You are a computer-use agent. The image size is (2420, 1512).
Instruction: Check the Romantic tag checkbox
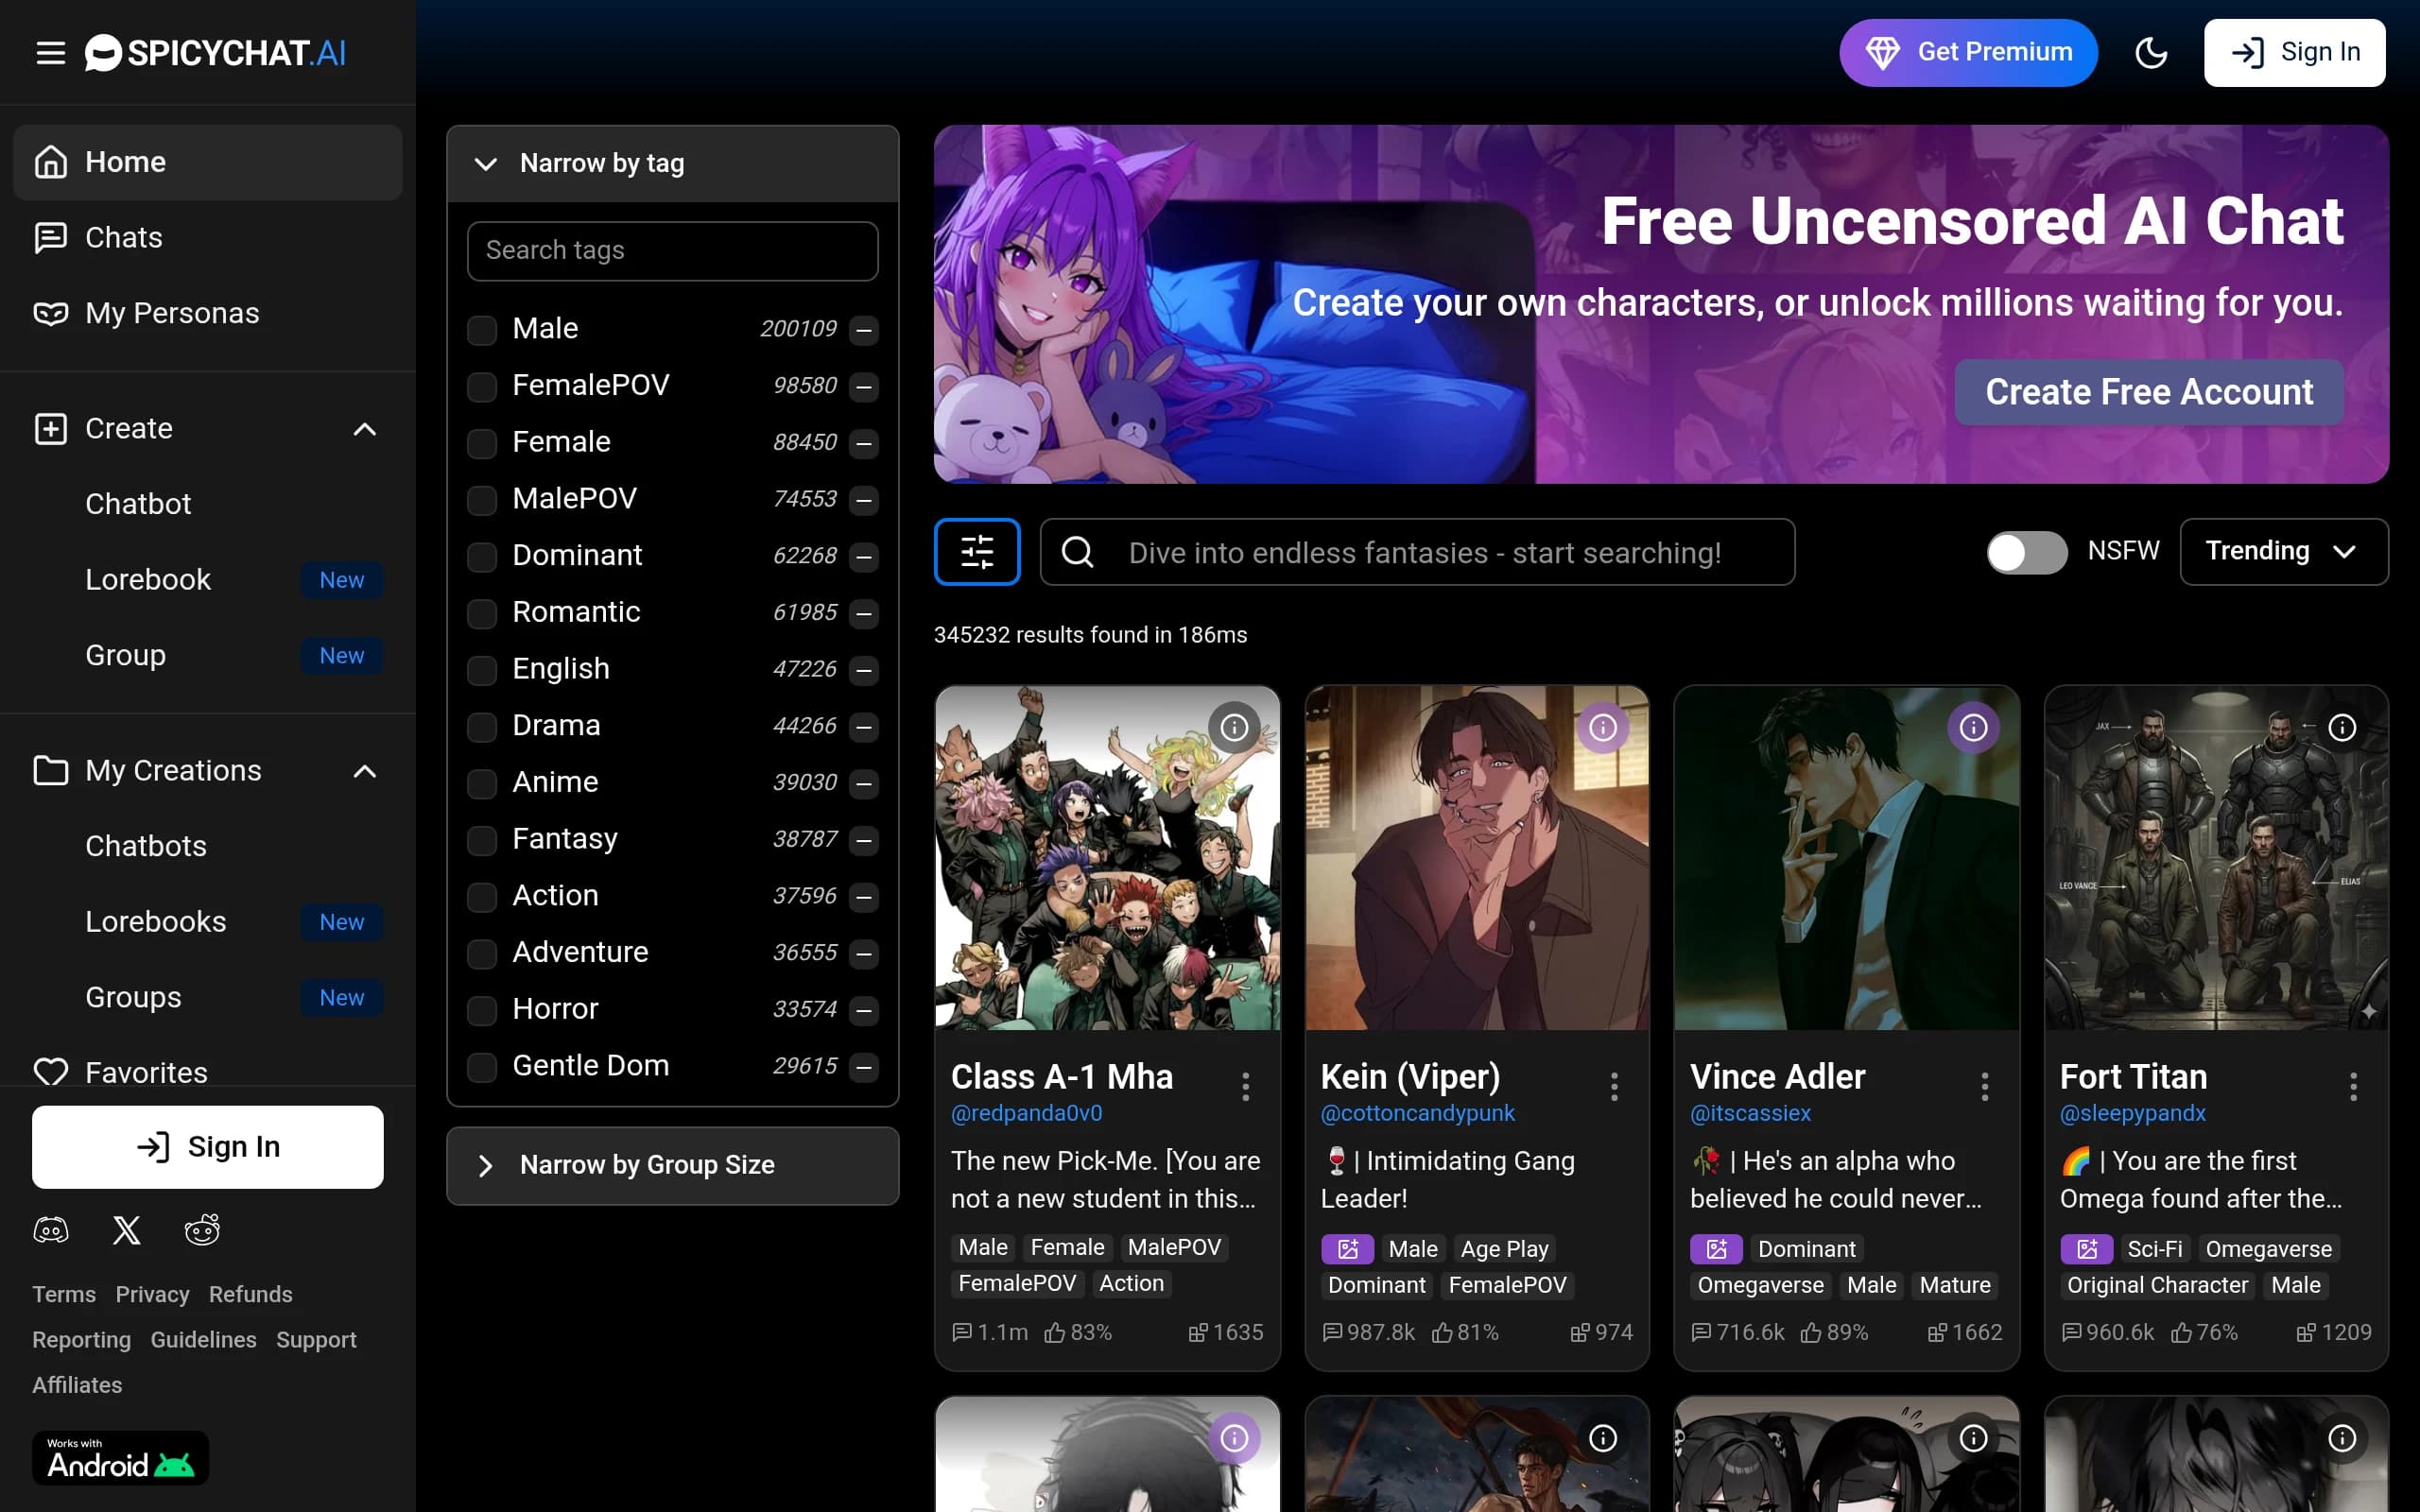tap(482, 613)
